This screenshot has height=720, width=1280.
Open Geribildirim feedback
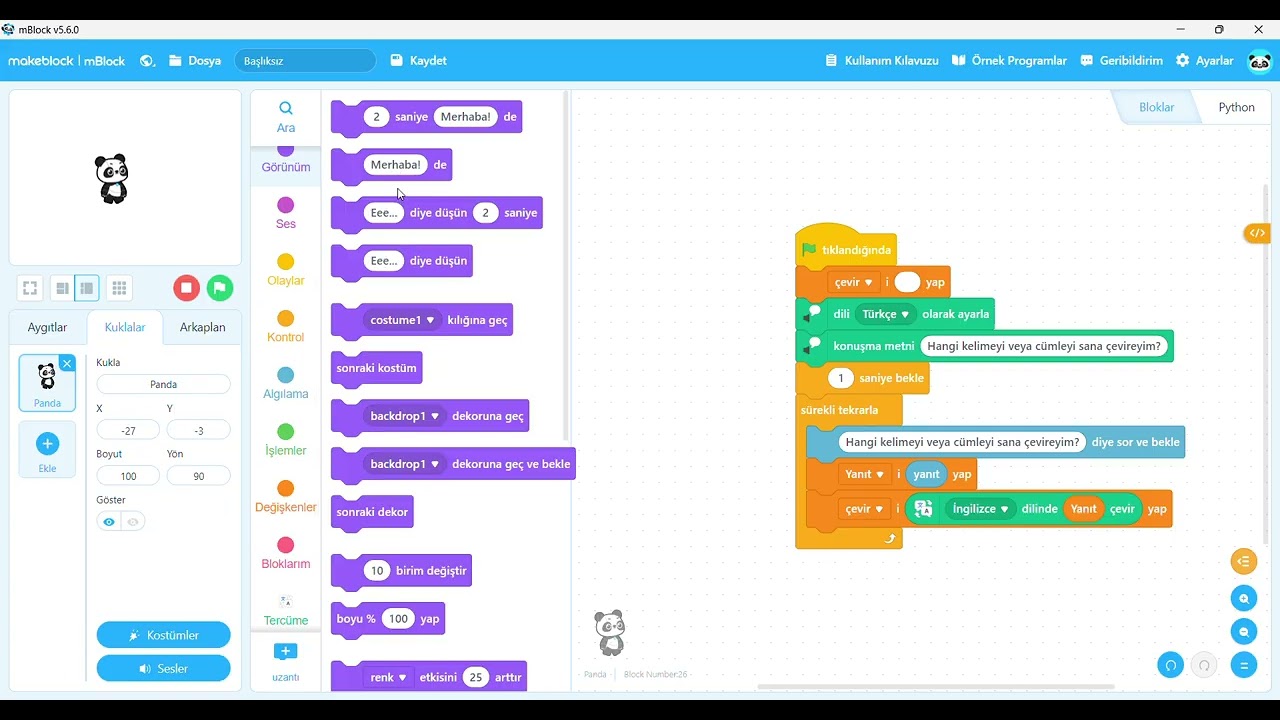(x=1121, y=61)
